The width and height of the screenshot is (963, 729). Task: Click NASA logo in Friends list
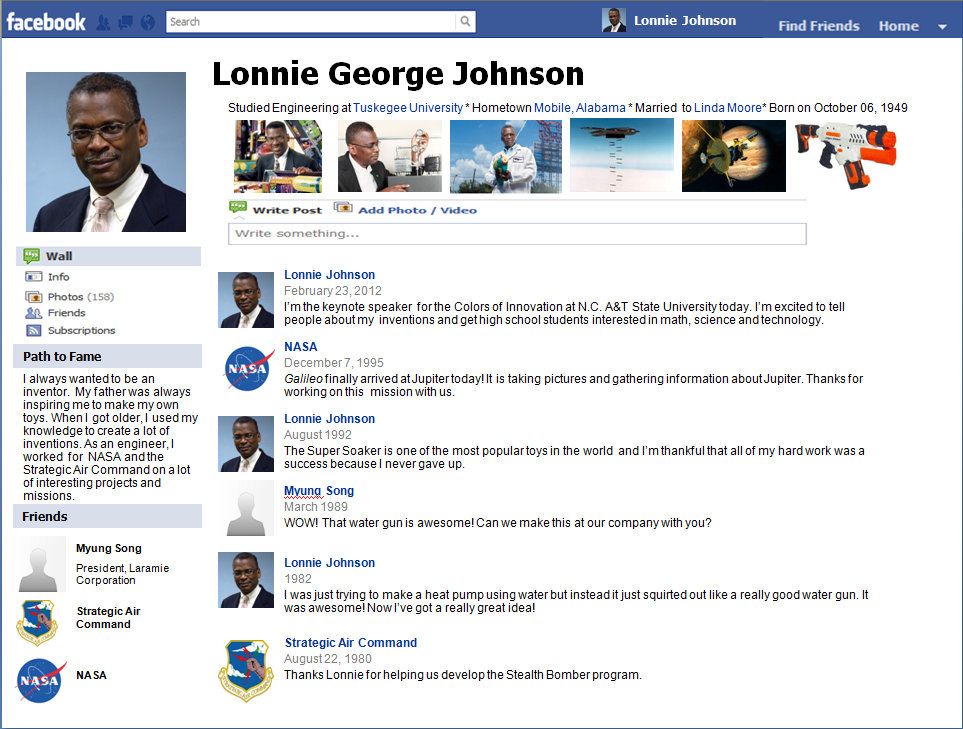tap(41, 680)
